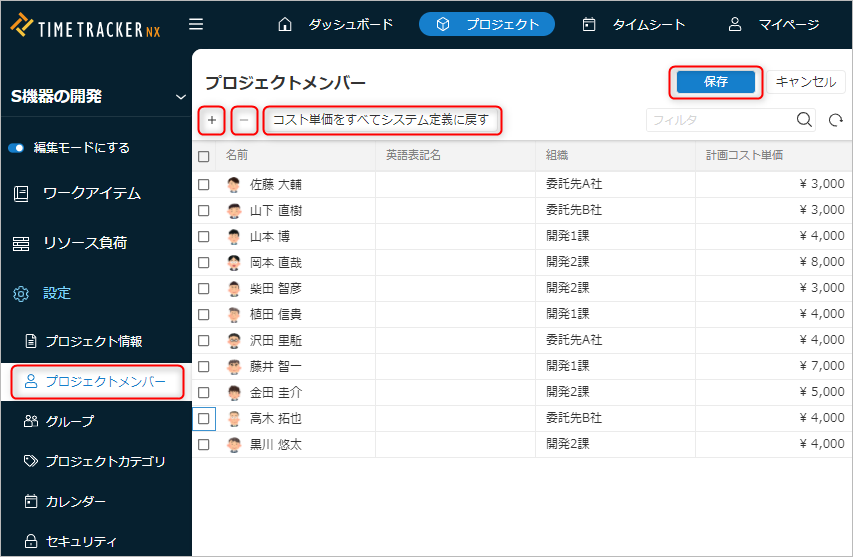Click the minus icon to remove member
The image size is (853, 557).
[x=244, y=120]
